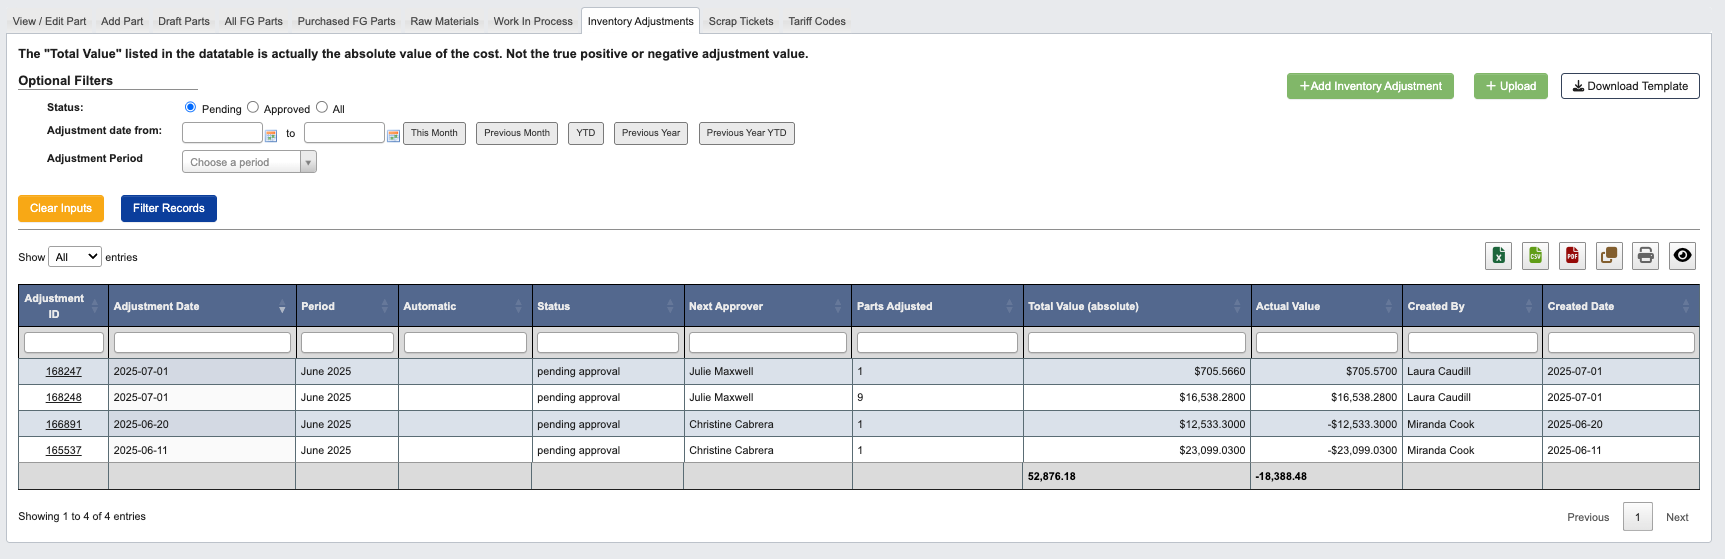Viewport: 1725px width, 559px height.
Task: Apply the Previous Month date preset
Action: coord(517,133)
